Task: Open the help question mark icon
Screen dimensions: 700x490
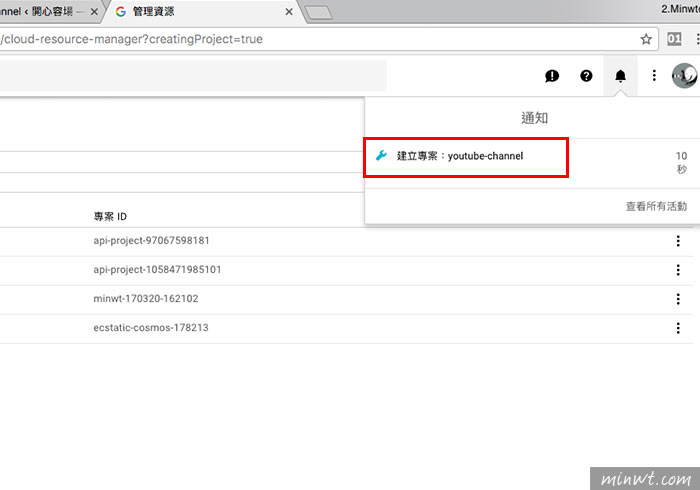Action: click(x=586, y=76)
